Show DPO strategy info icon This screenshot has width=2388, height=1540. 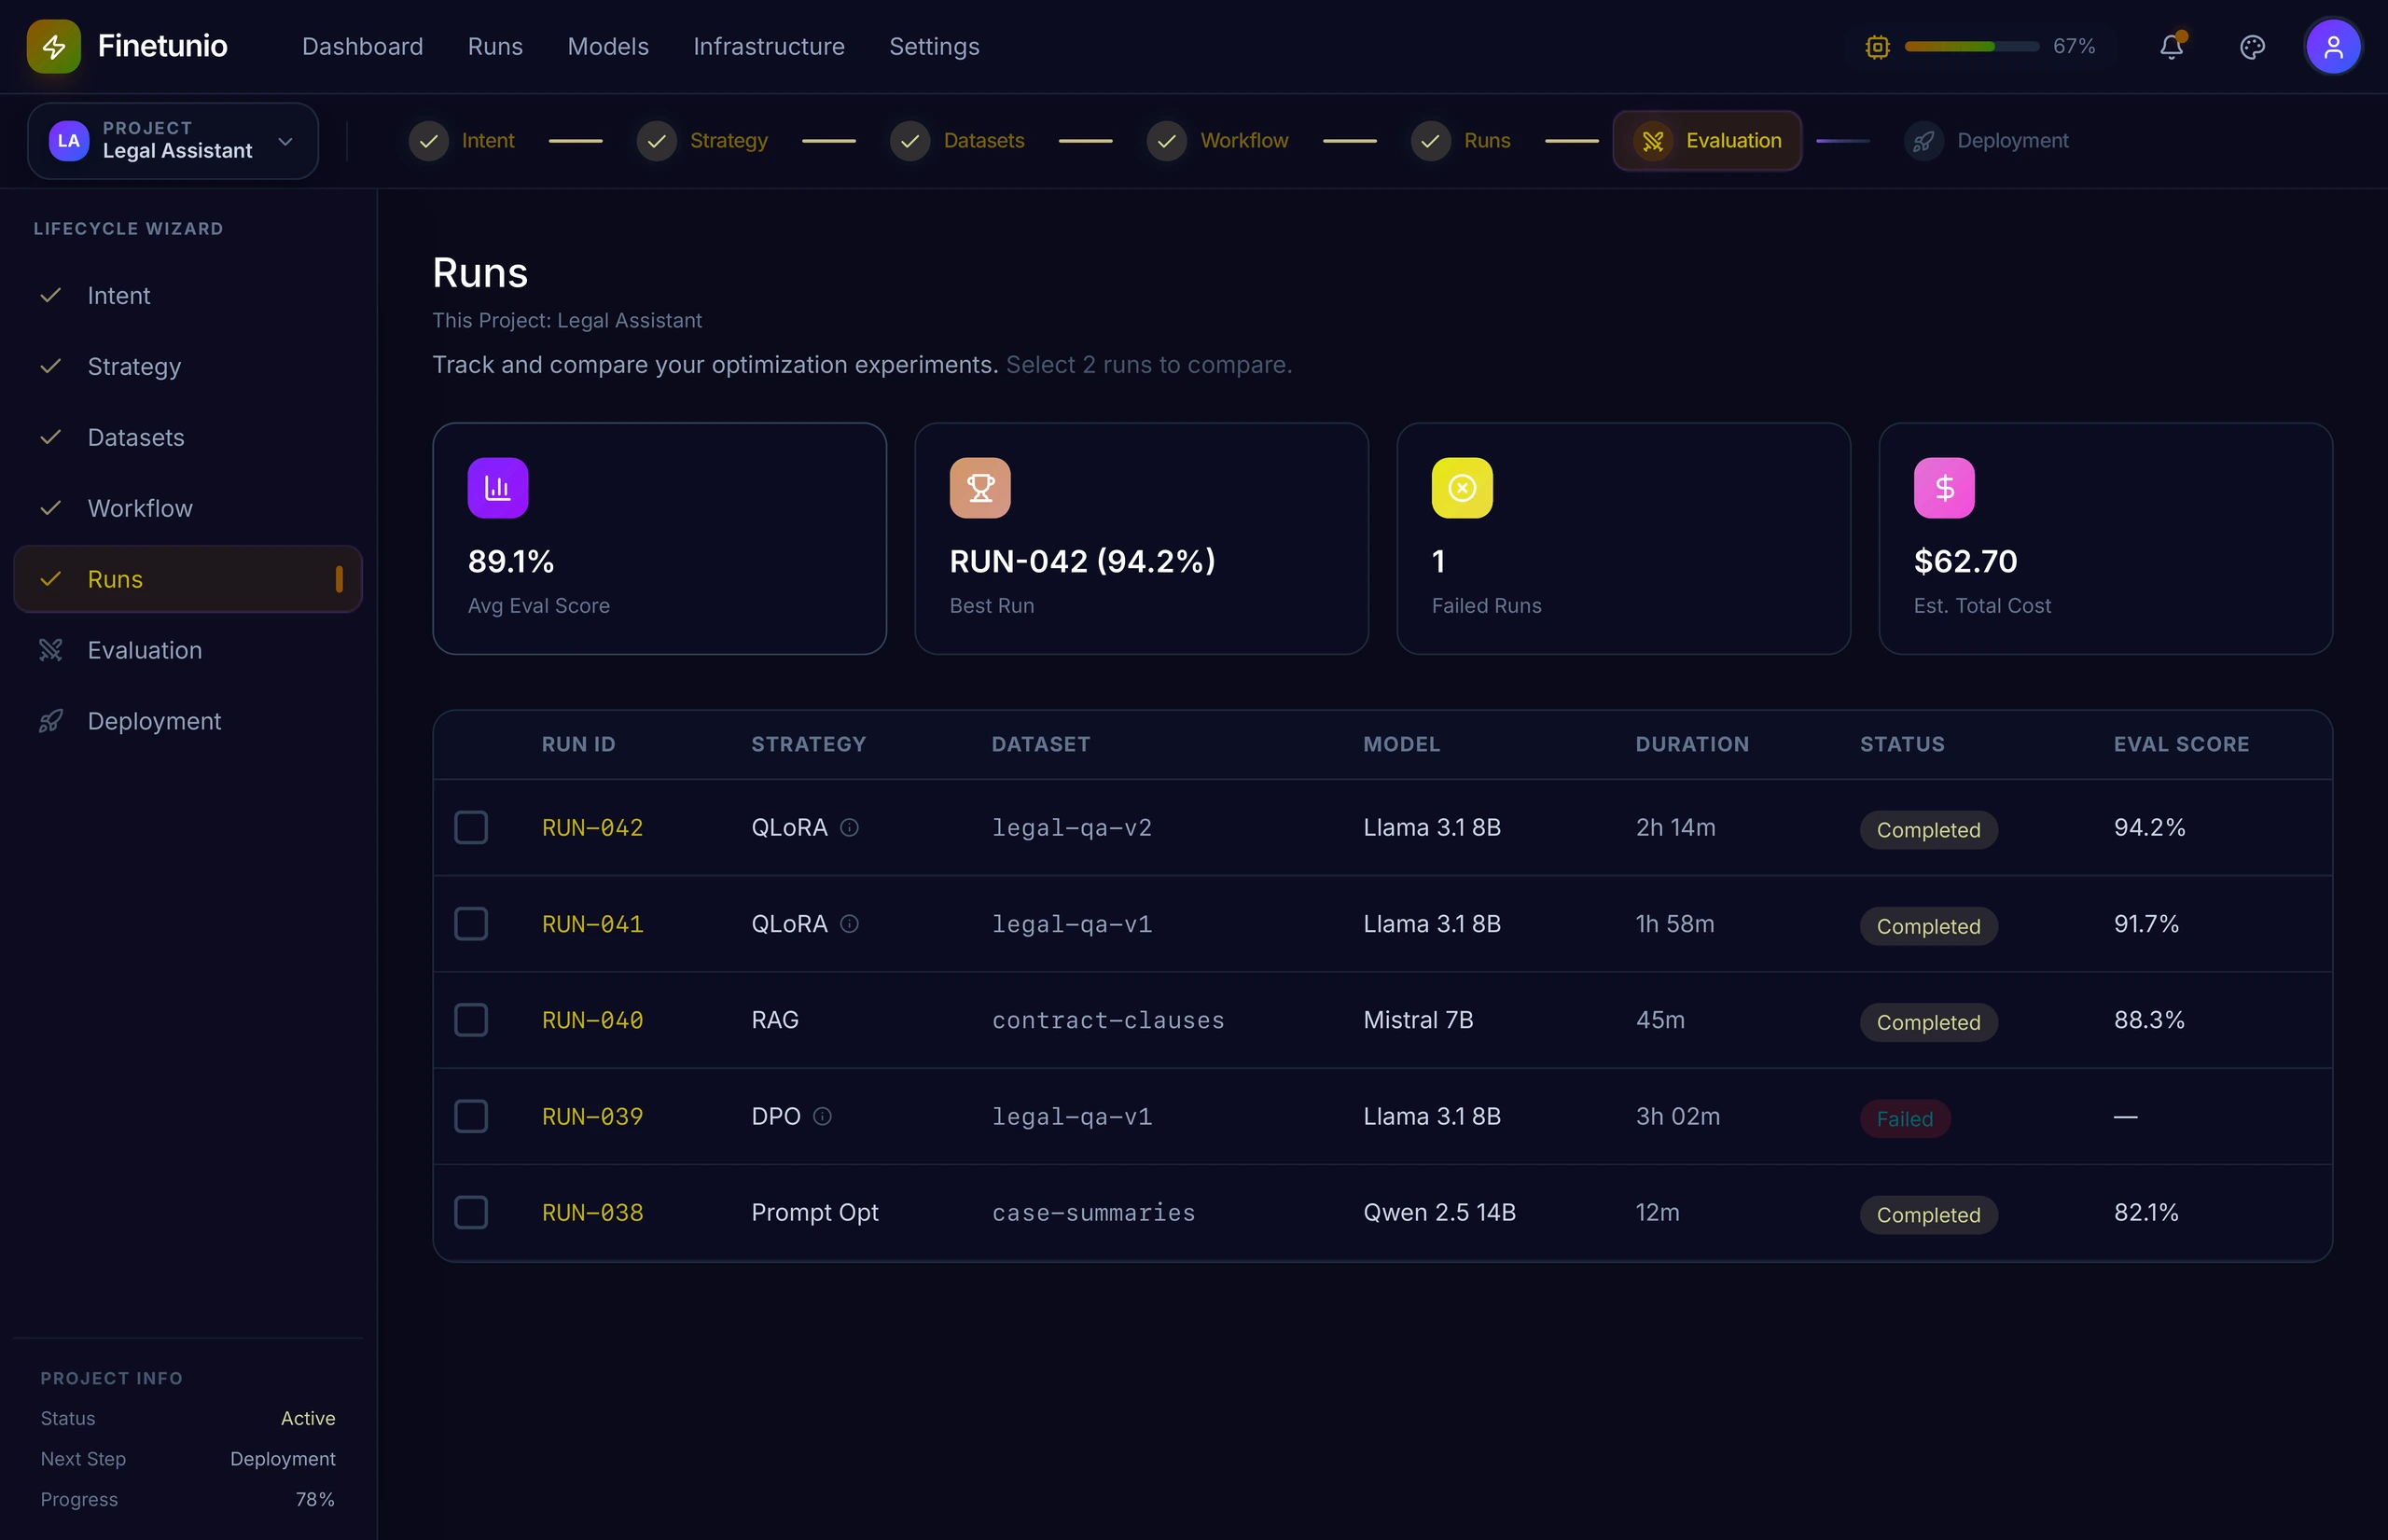pos(822,1116)
